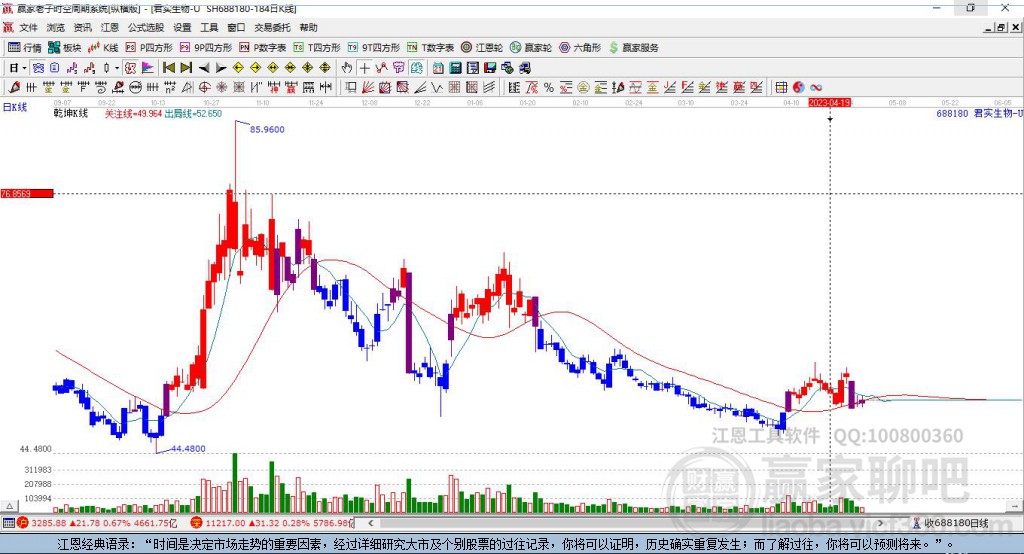The width and height of the screenshot is (1024, 554).
Task: Expand the 日 period dropdown arrow
Action: click(x=24, y=68)
